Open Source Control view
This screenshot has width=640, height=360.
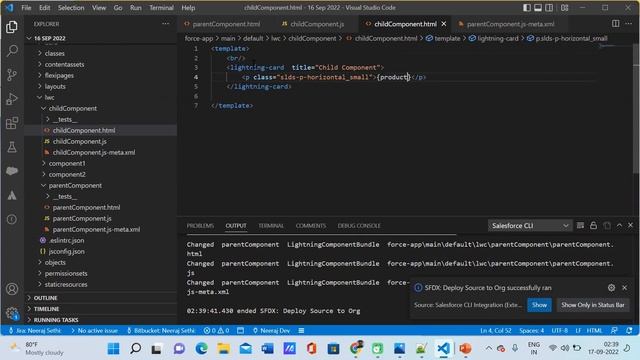coord(12,75)
